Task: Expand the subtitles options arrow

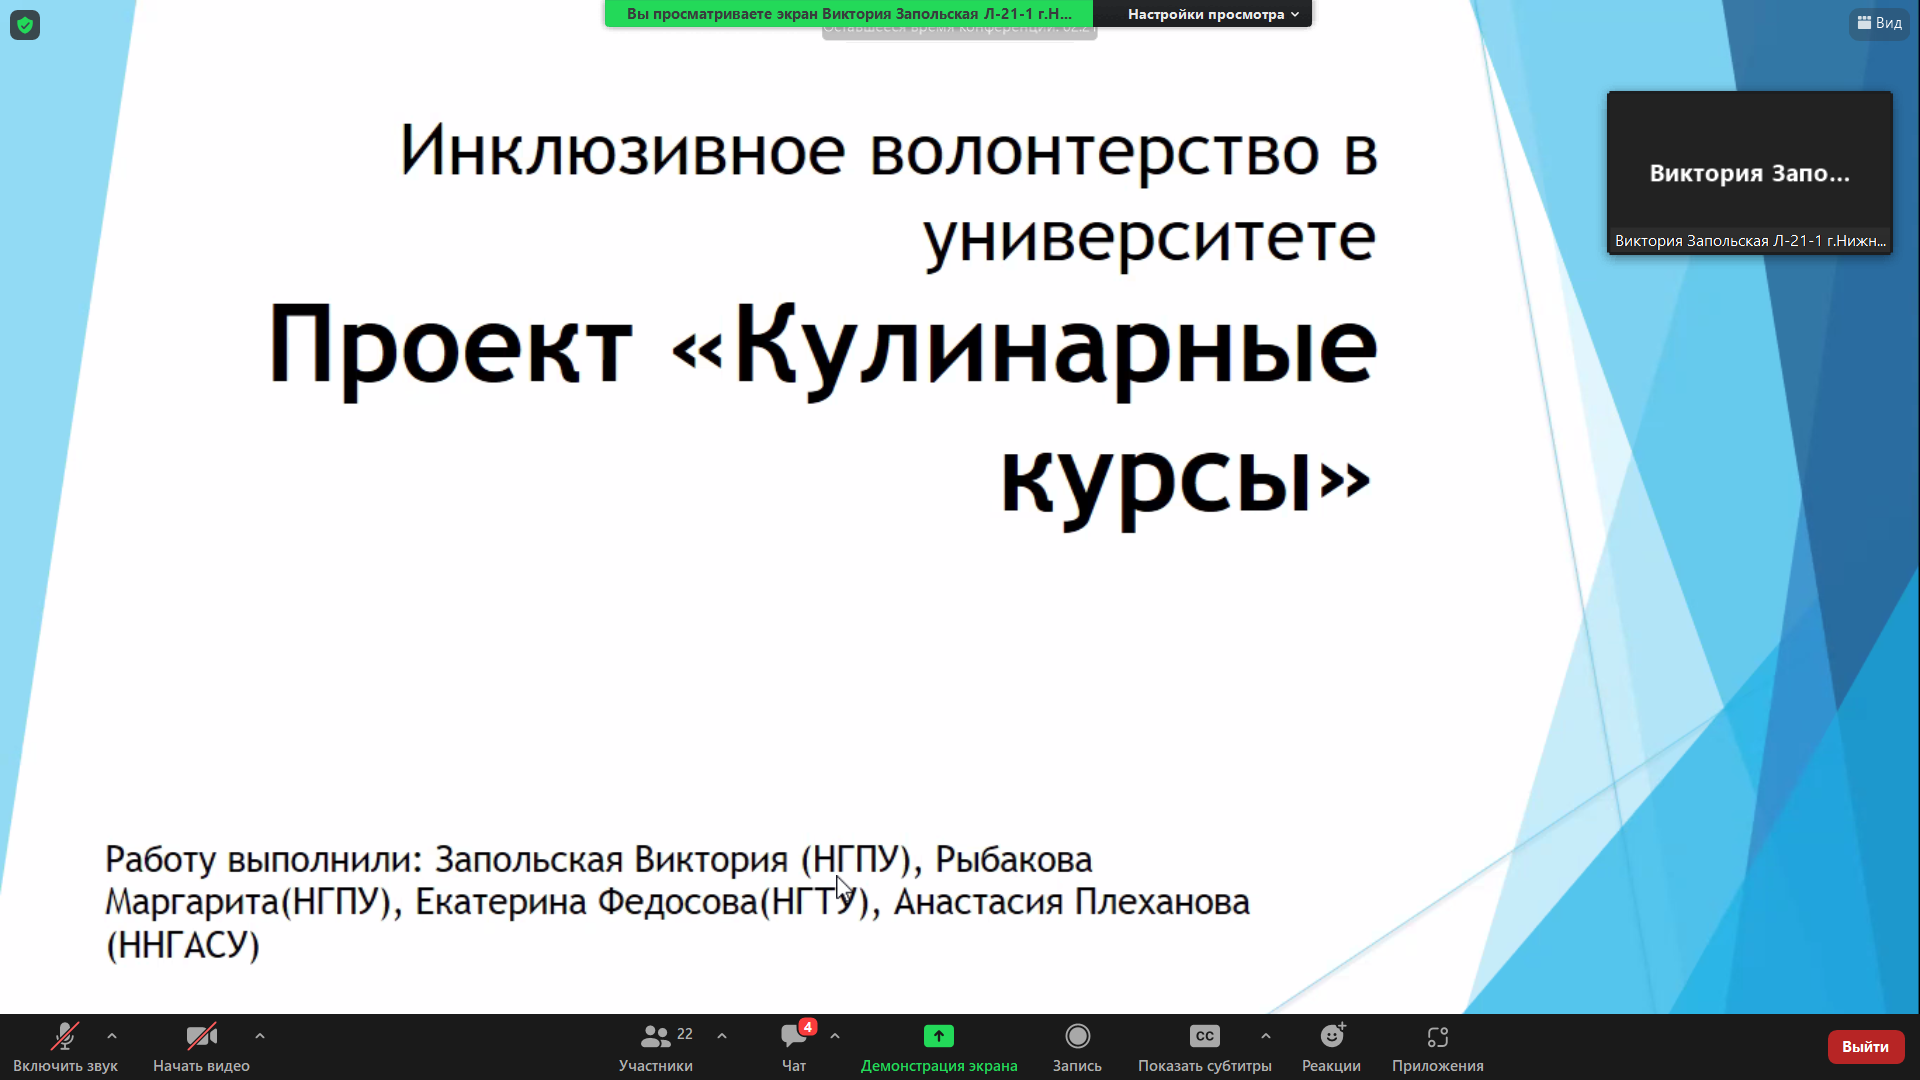Action: click(1266, 1036)
